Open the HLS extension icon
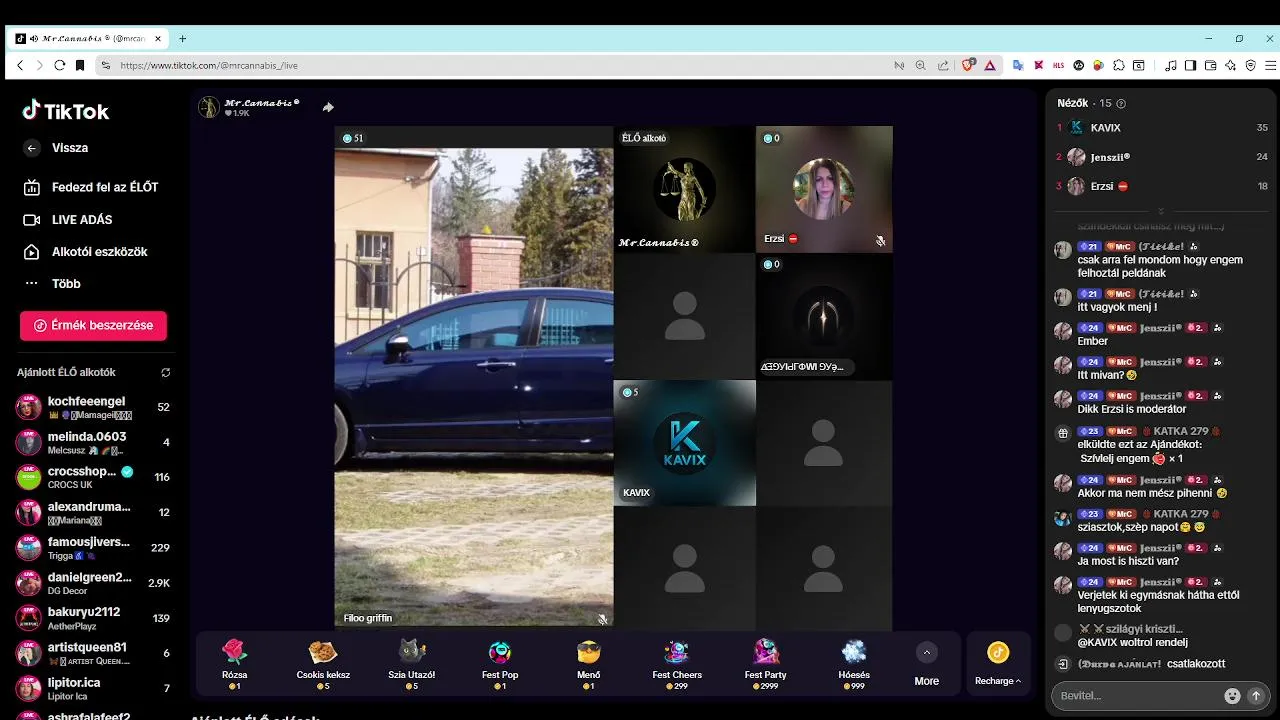 (x=1058, y=65)
